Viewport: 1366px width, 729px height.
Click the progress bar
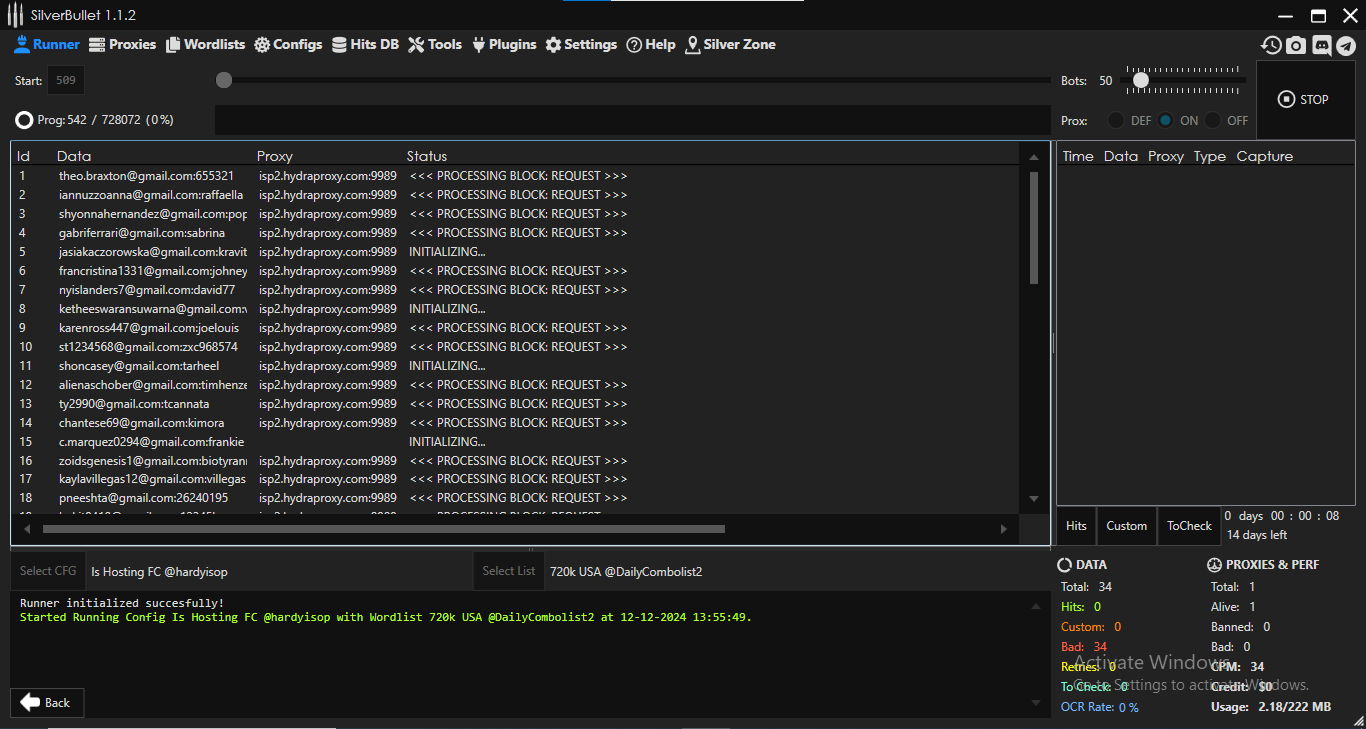(633, 120)
